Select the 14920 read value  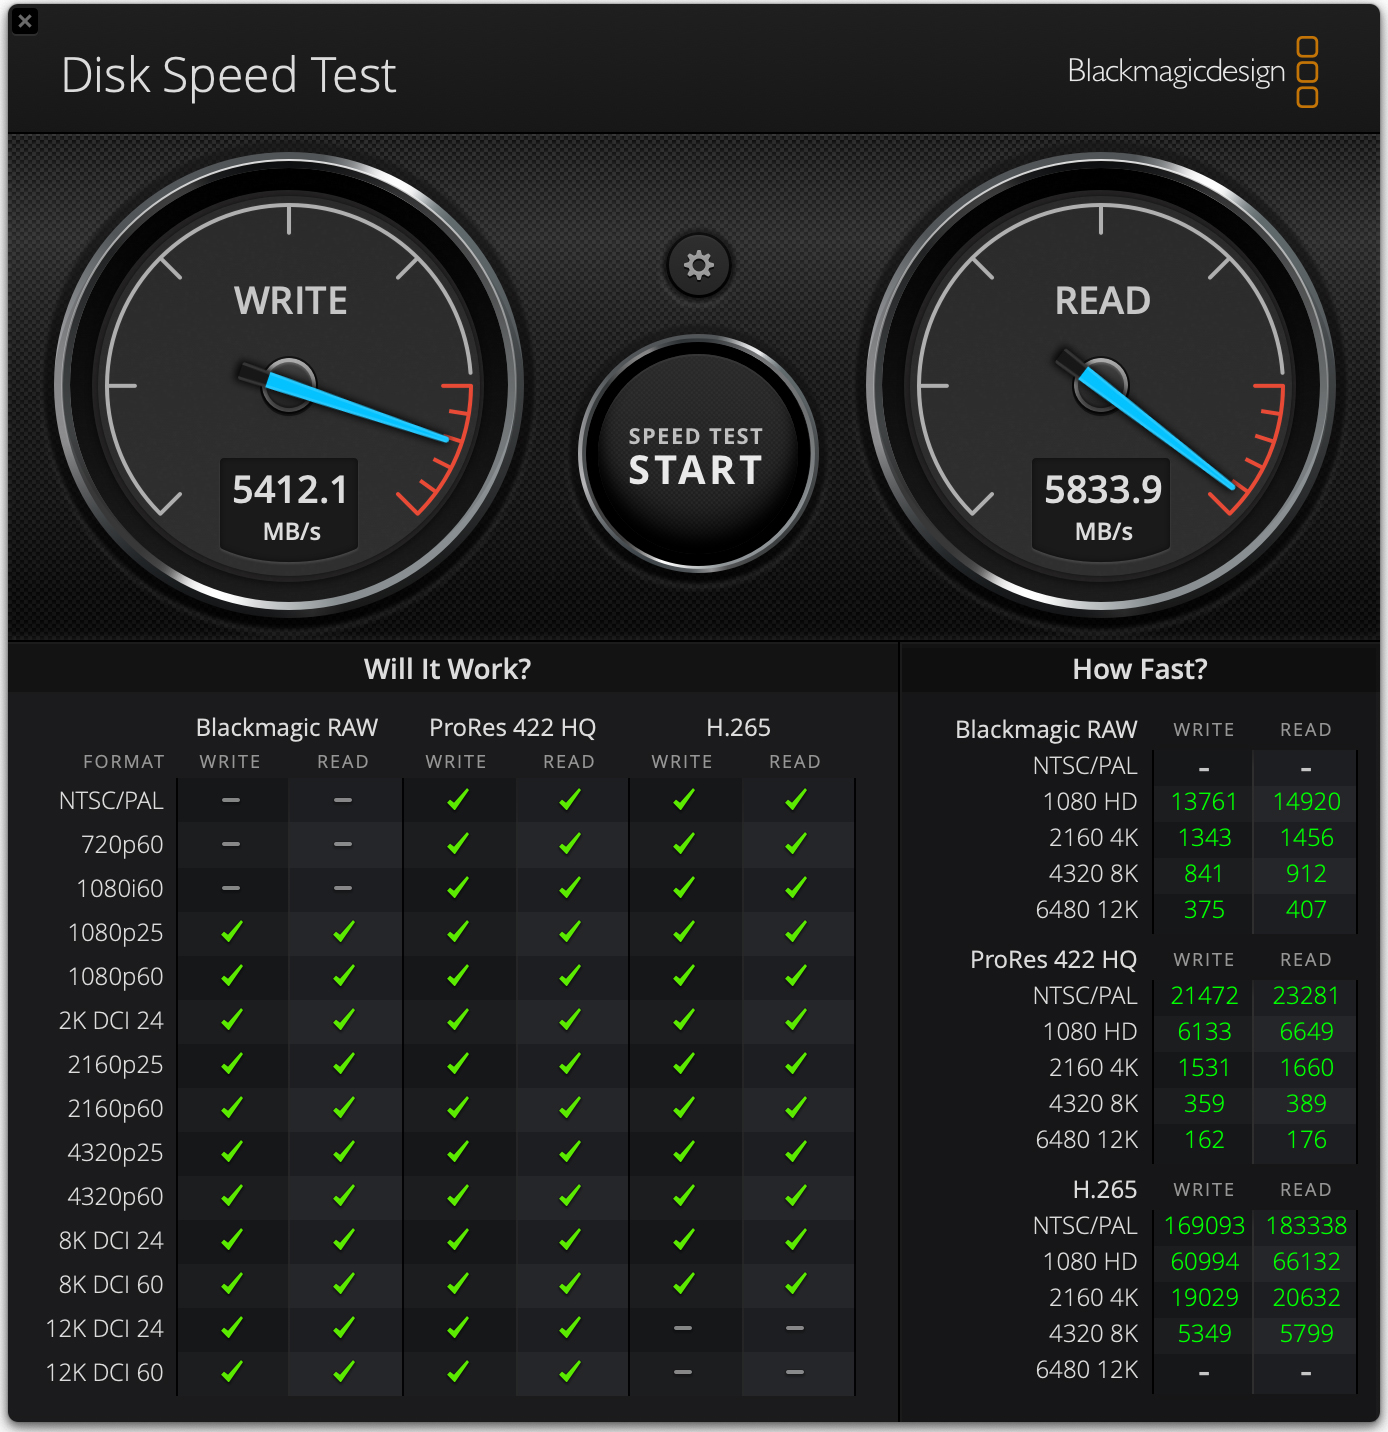pos(1306,802)
